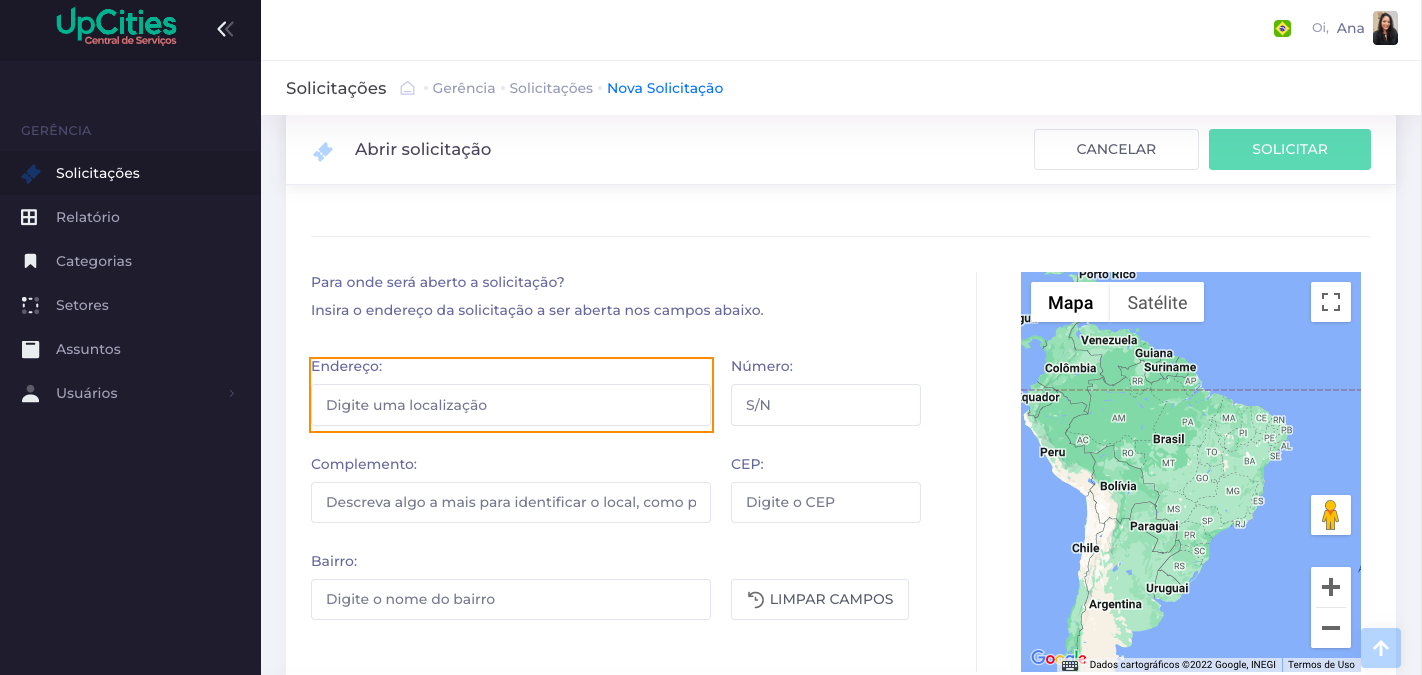1422x675 pixels.
Task: Focus the Bairro input field
Action: (x=511, y=599)
